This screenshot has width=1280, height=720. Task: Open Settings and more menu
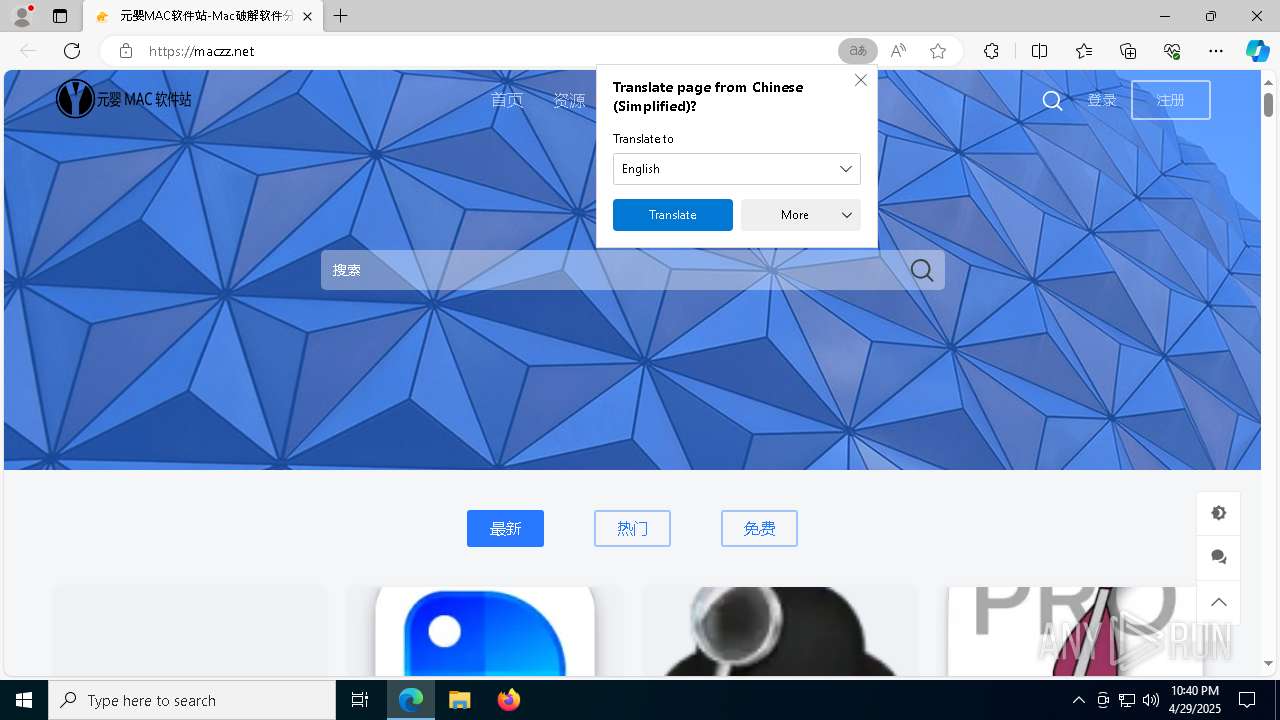pos(1216,51)
